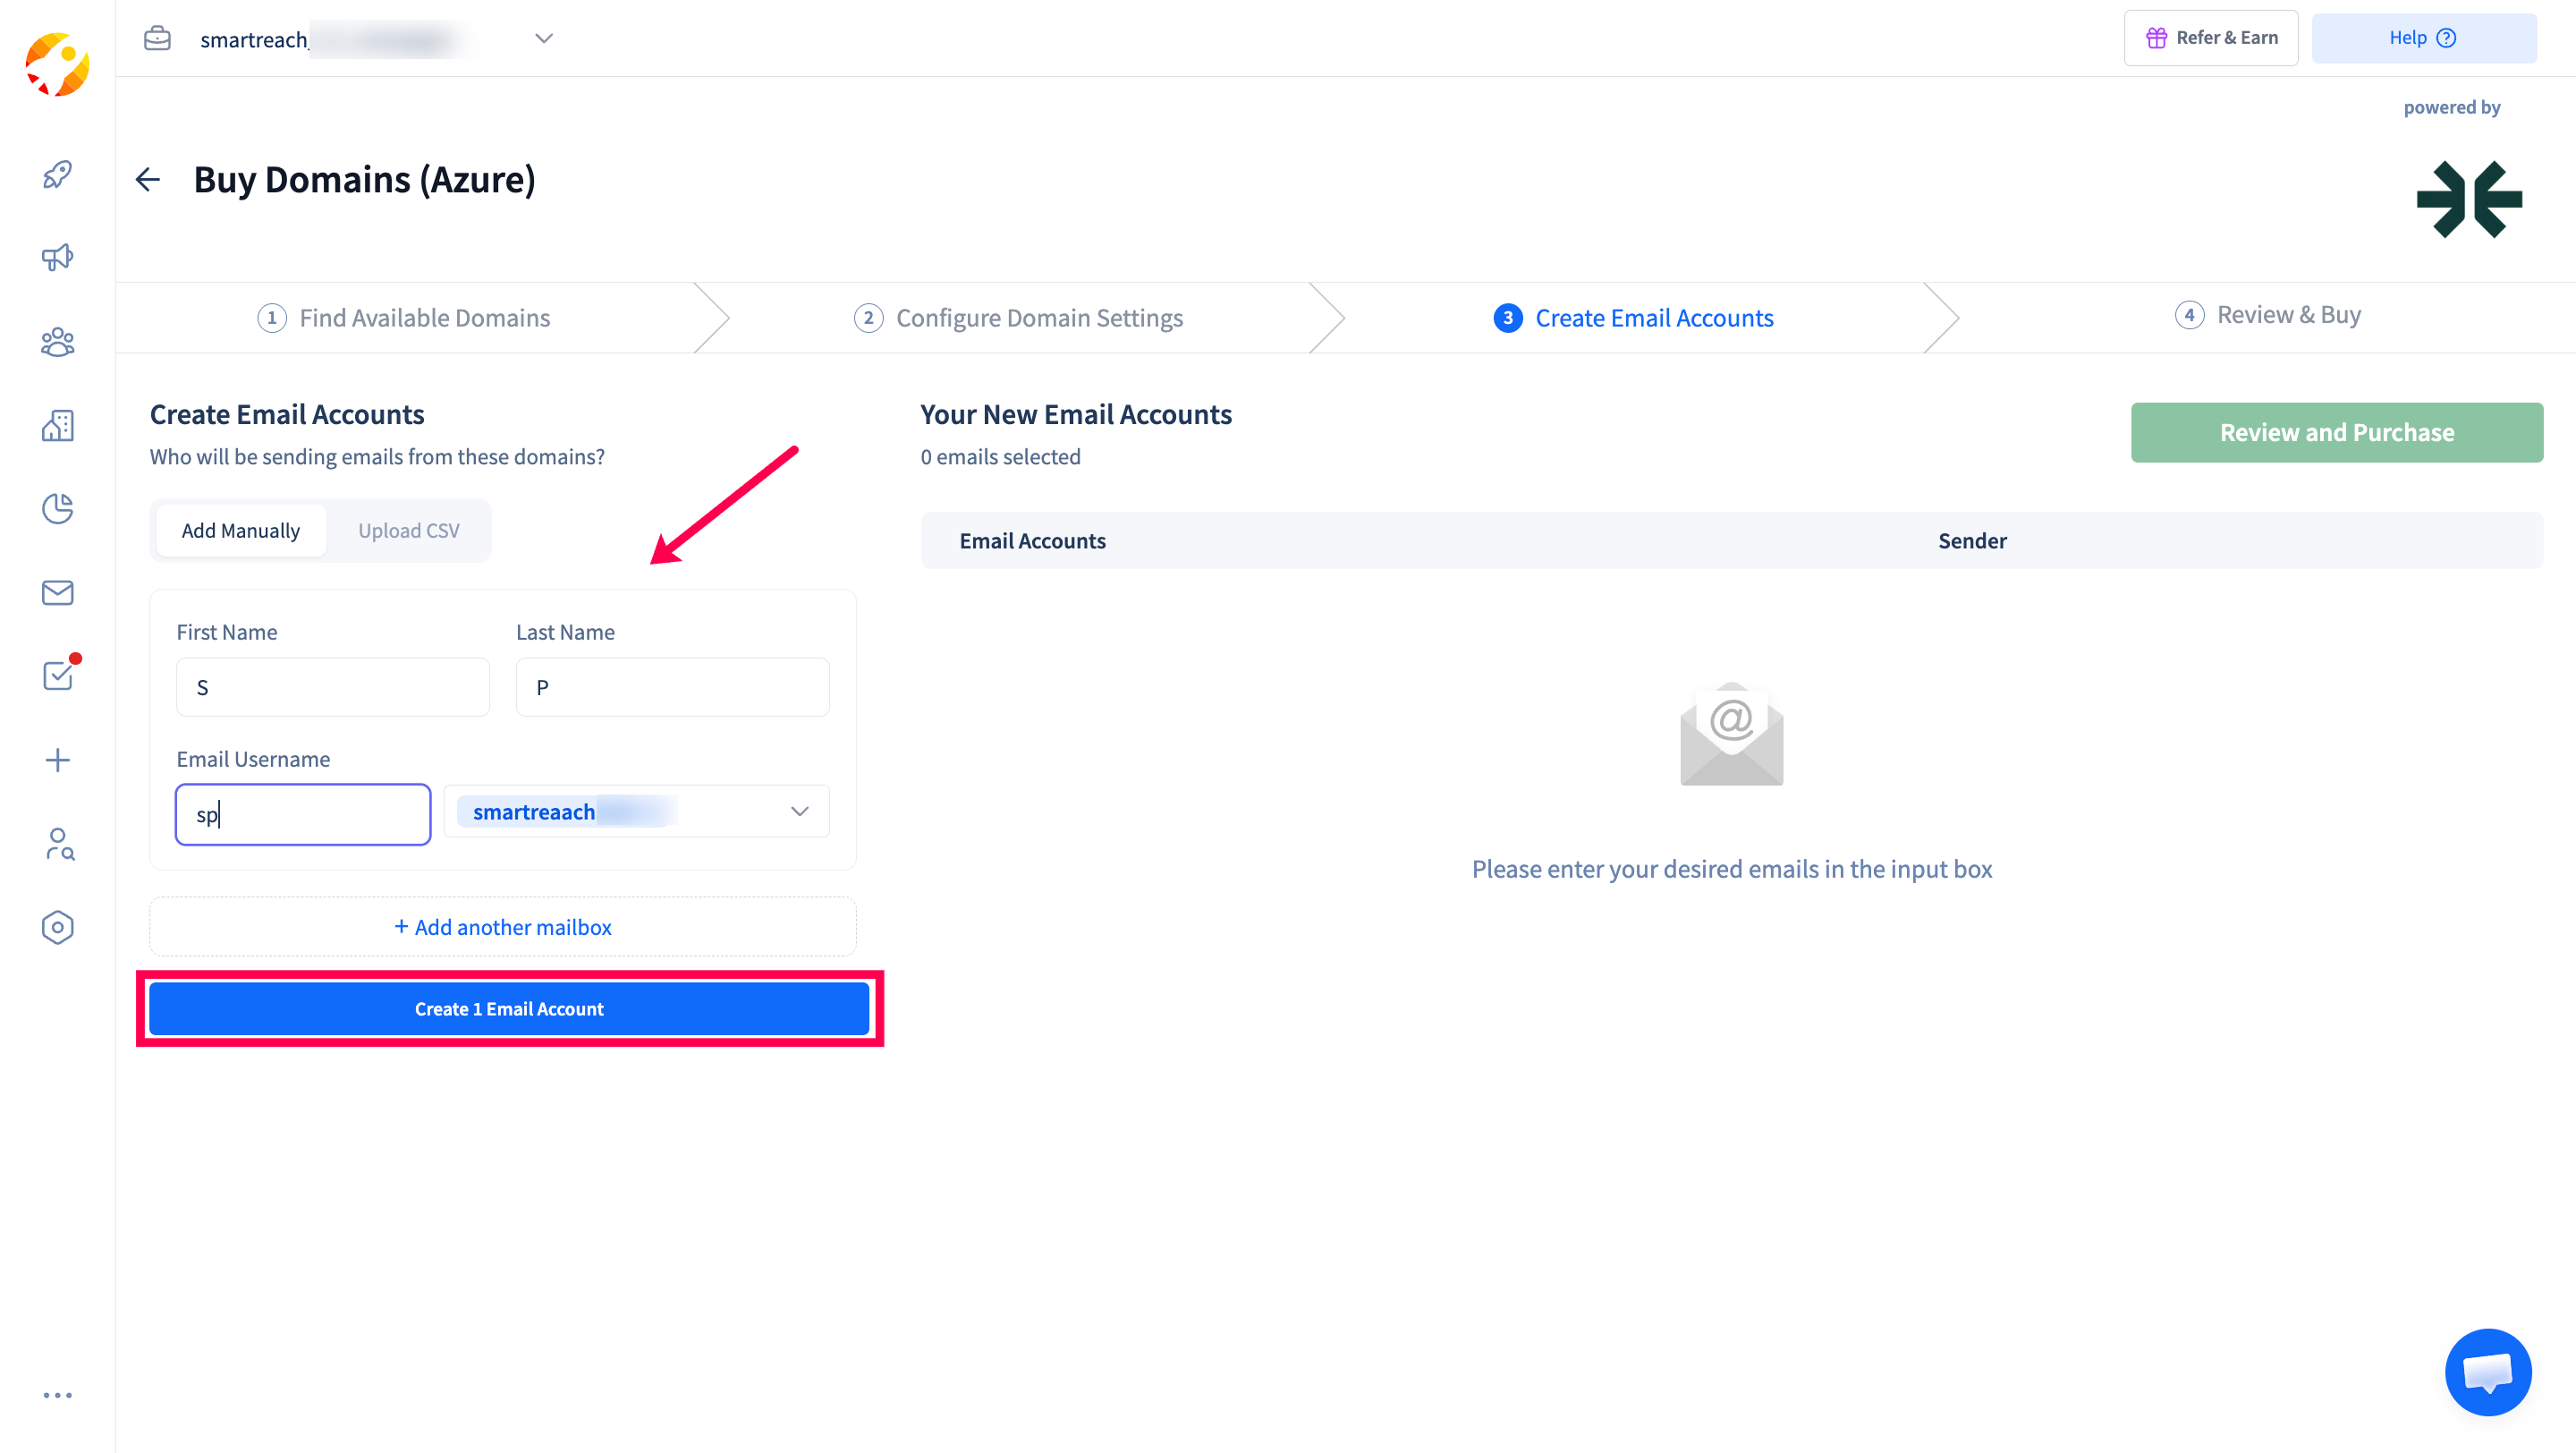Viewport: 2576px width, 1453px height.
Task: Open tasks checkbox icon with red dot
Action: coord(57,676)
